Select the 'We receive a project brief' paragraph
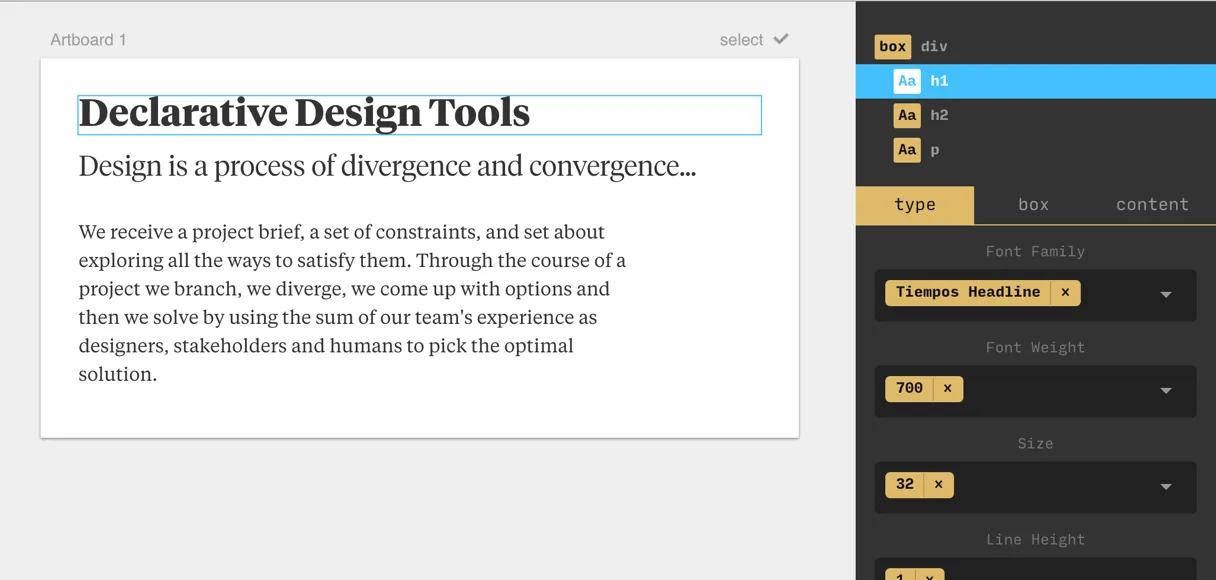The height and width of the screenshot is (580, 1216). (352, 303)
